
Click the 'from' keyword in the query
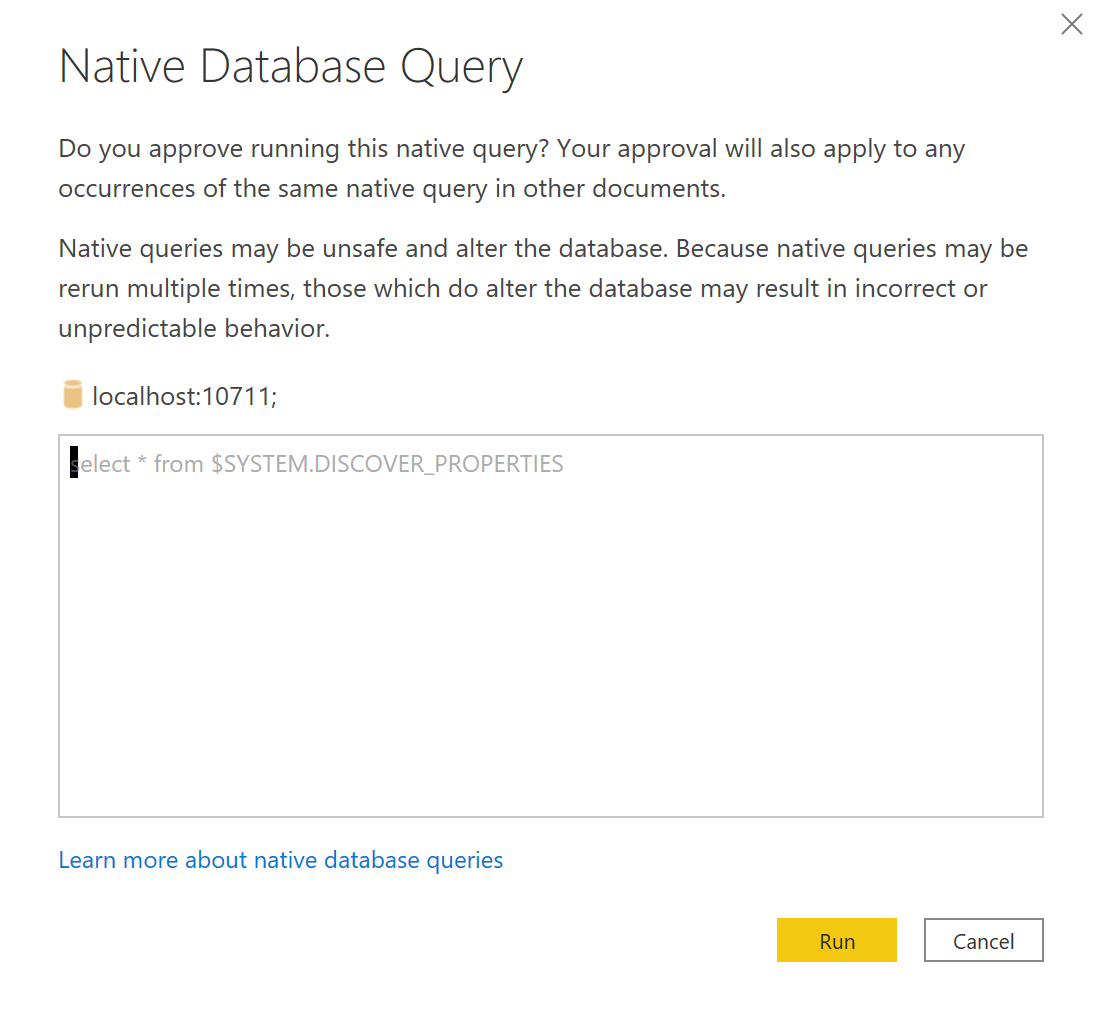(178, 465)
